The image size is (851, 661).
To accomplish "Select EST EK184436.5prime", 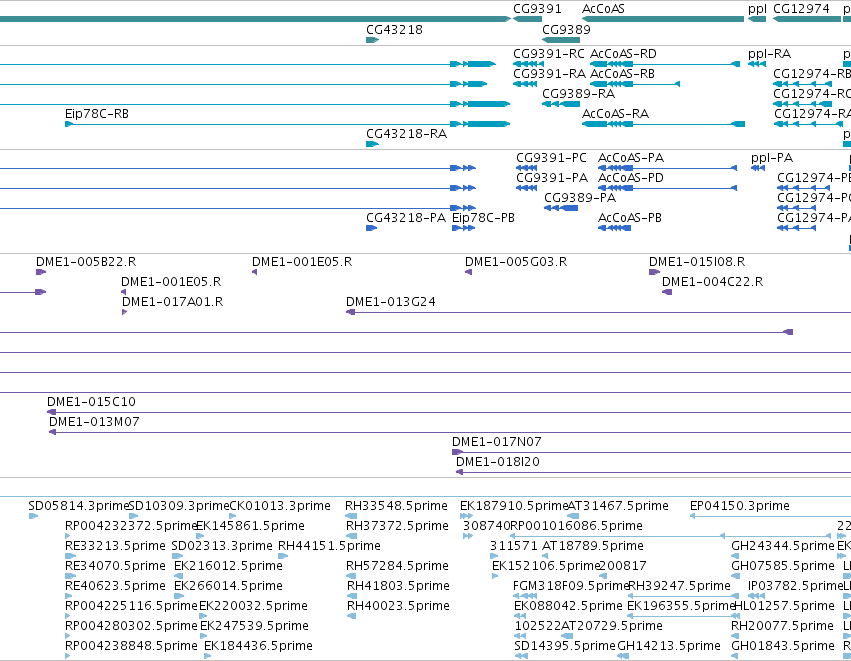I will tap(258, 646).
